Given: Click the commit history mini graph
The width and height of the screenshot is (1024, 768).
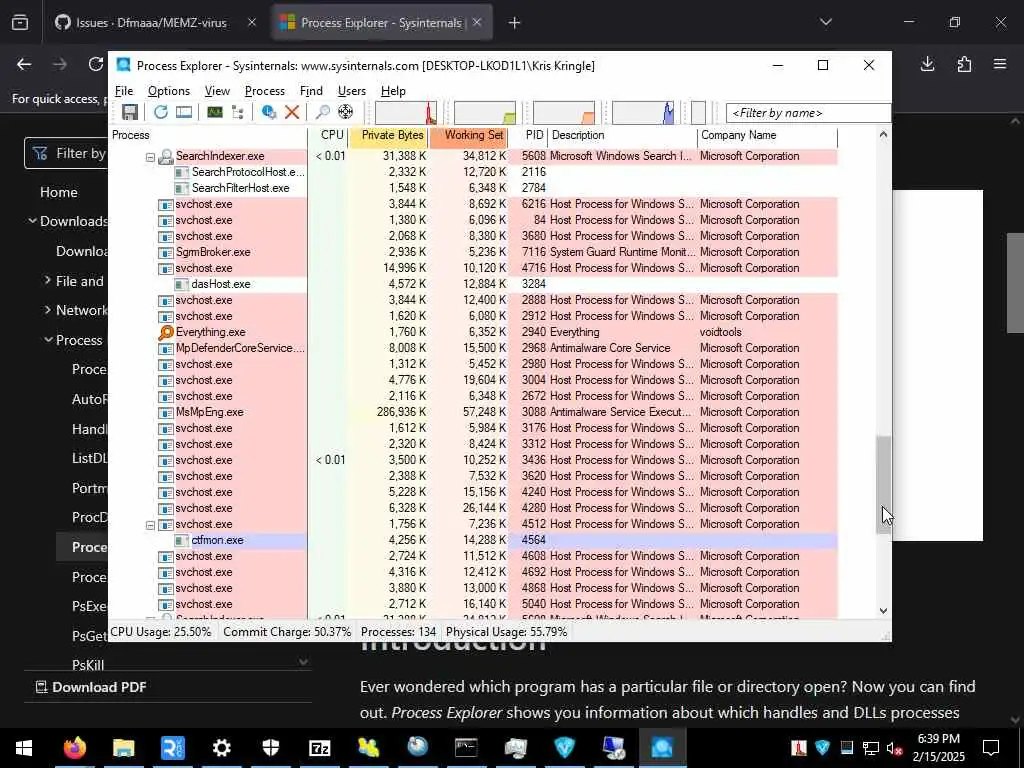Looking at the screenshot, I should 485,112.
